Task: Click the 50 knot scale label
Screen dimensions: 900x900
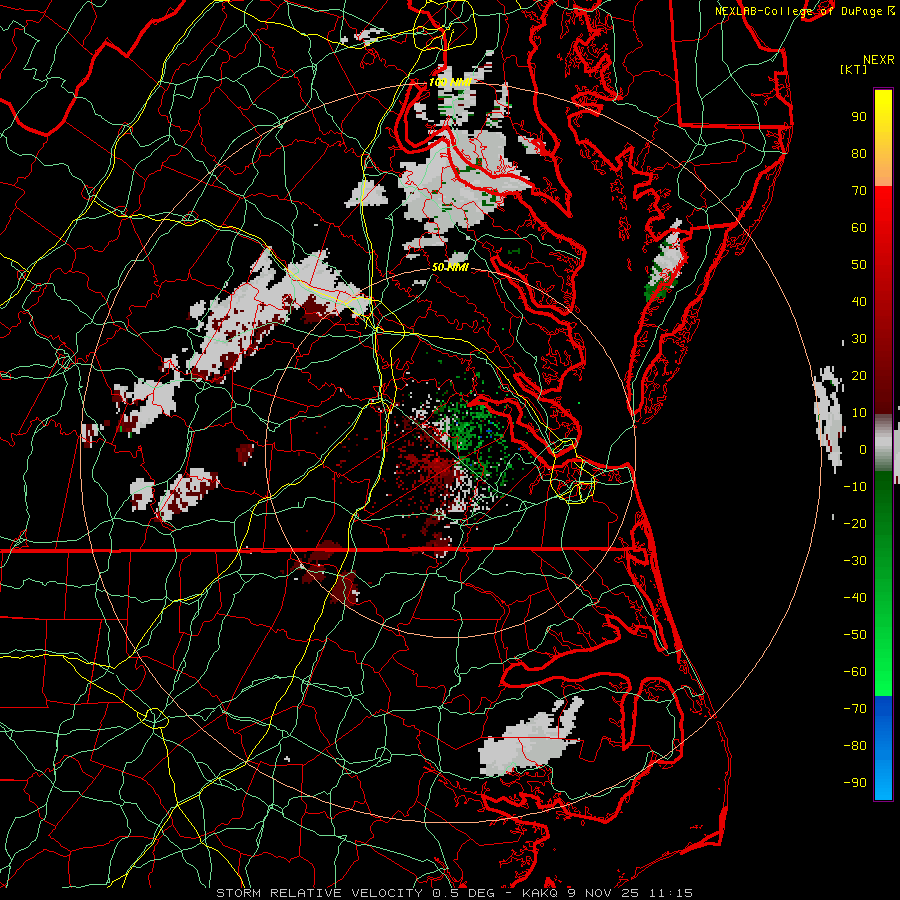Action: pyautogui.click(x=859, y=265)
